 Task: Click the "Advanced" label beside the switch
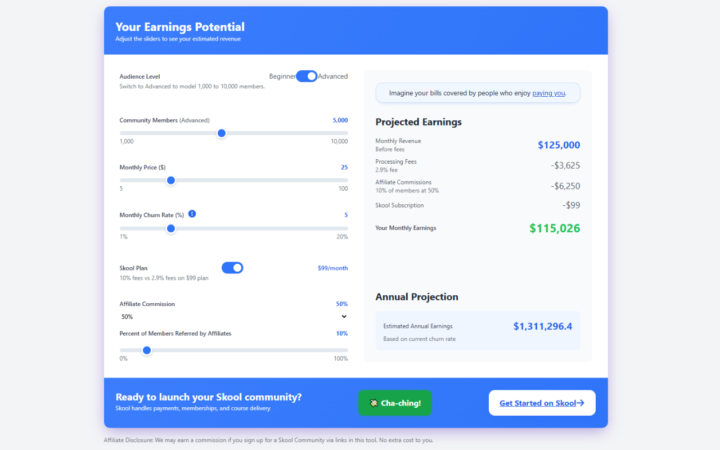click(333, 76)
